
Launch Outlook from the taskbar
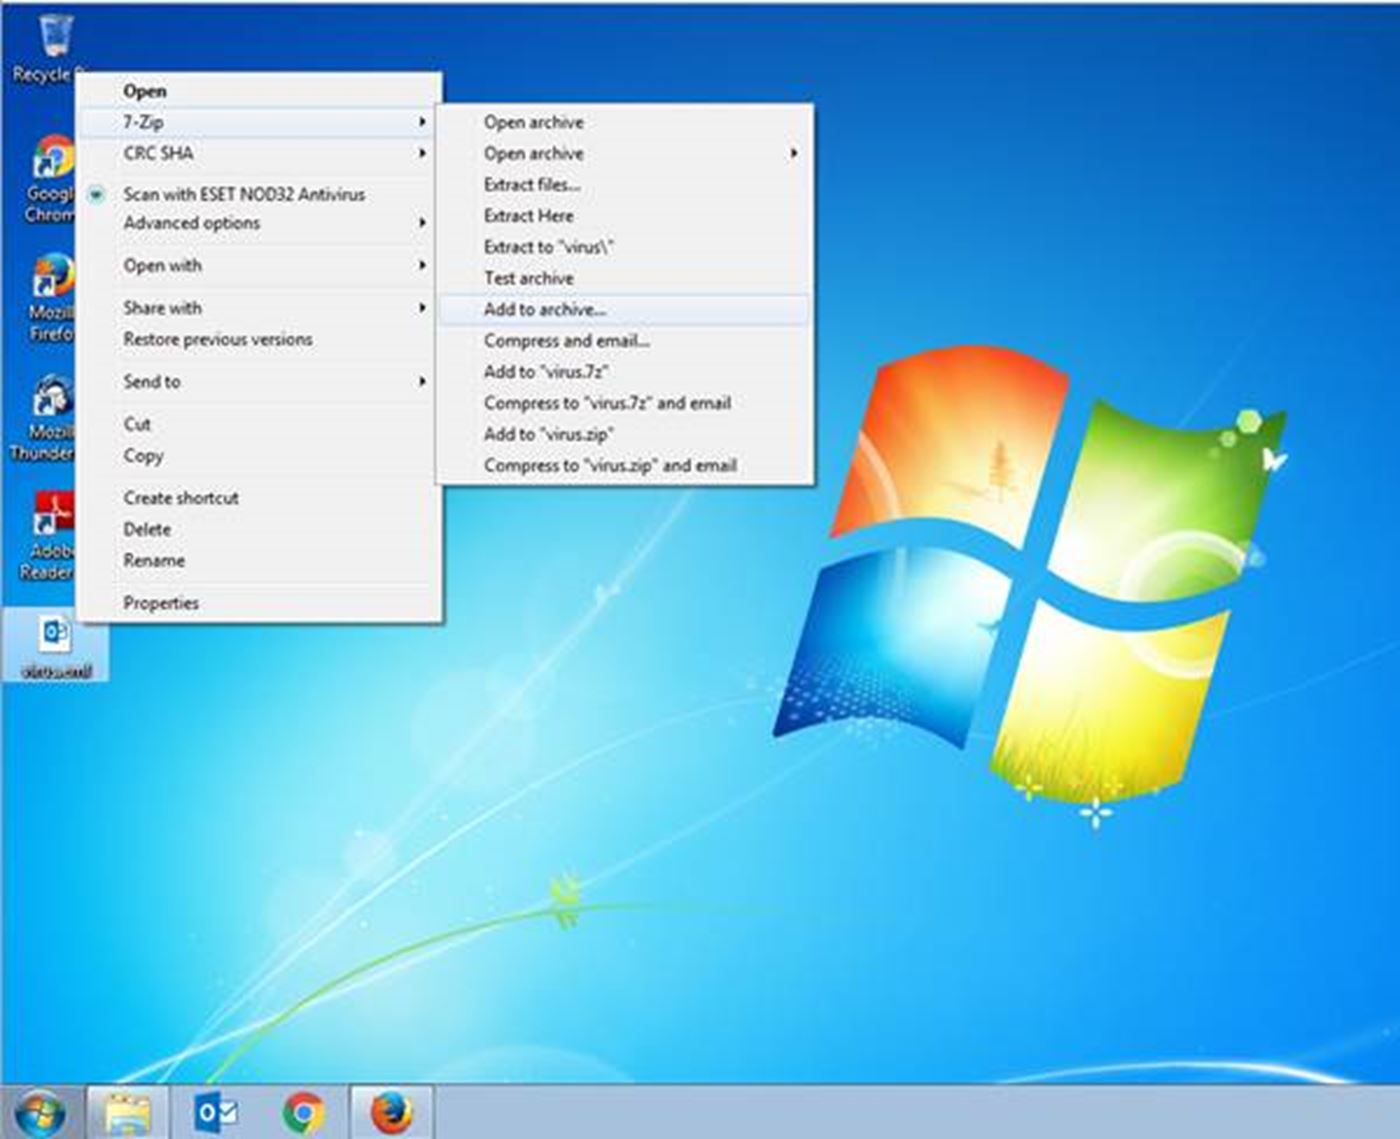tap(216, 1112)
